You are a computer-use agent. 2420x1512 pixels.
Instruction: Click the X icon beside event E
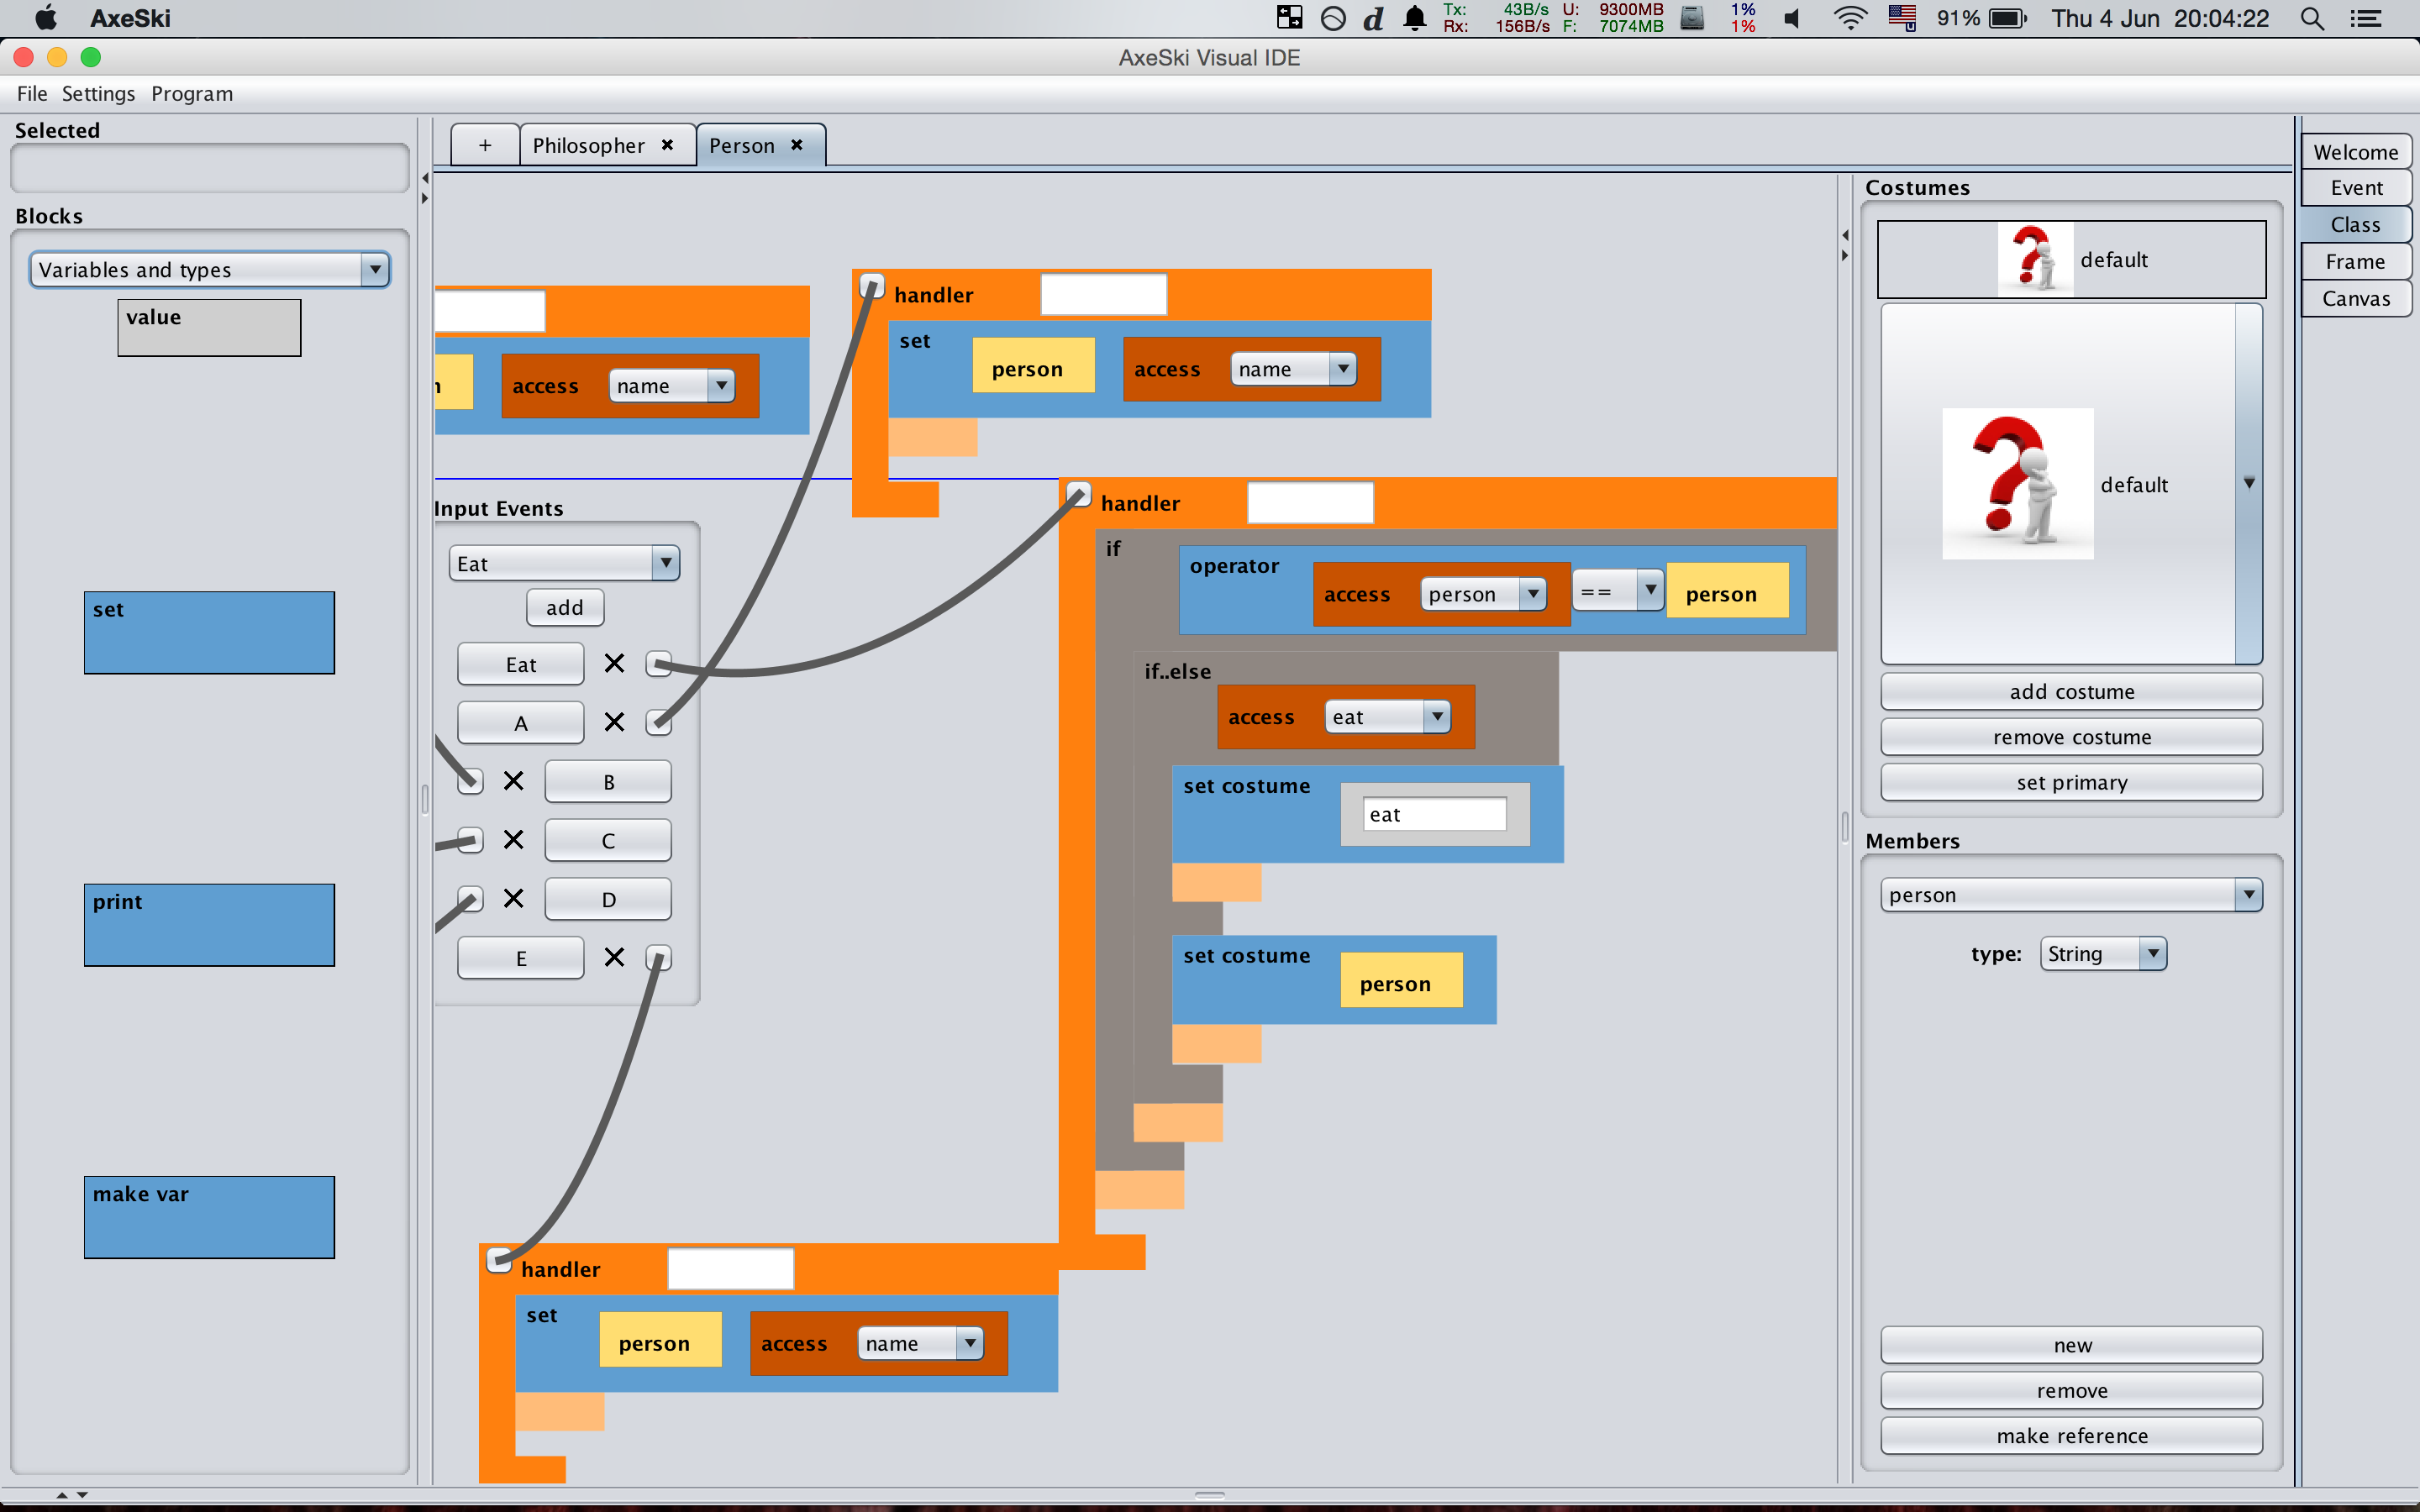(614, 958)
